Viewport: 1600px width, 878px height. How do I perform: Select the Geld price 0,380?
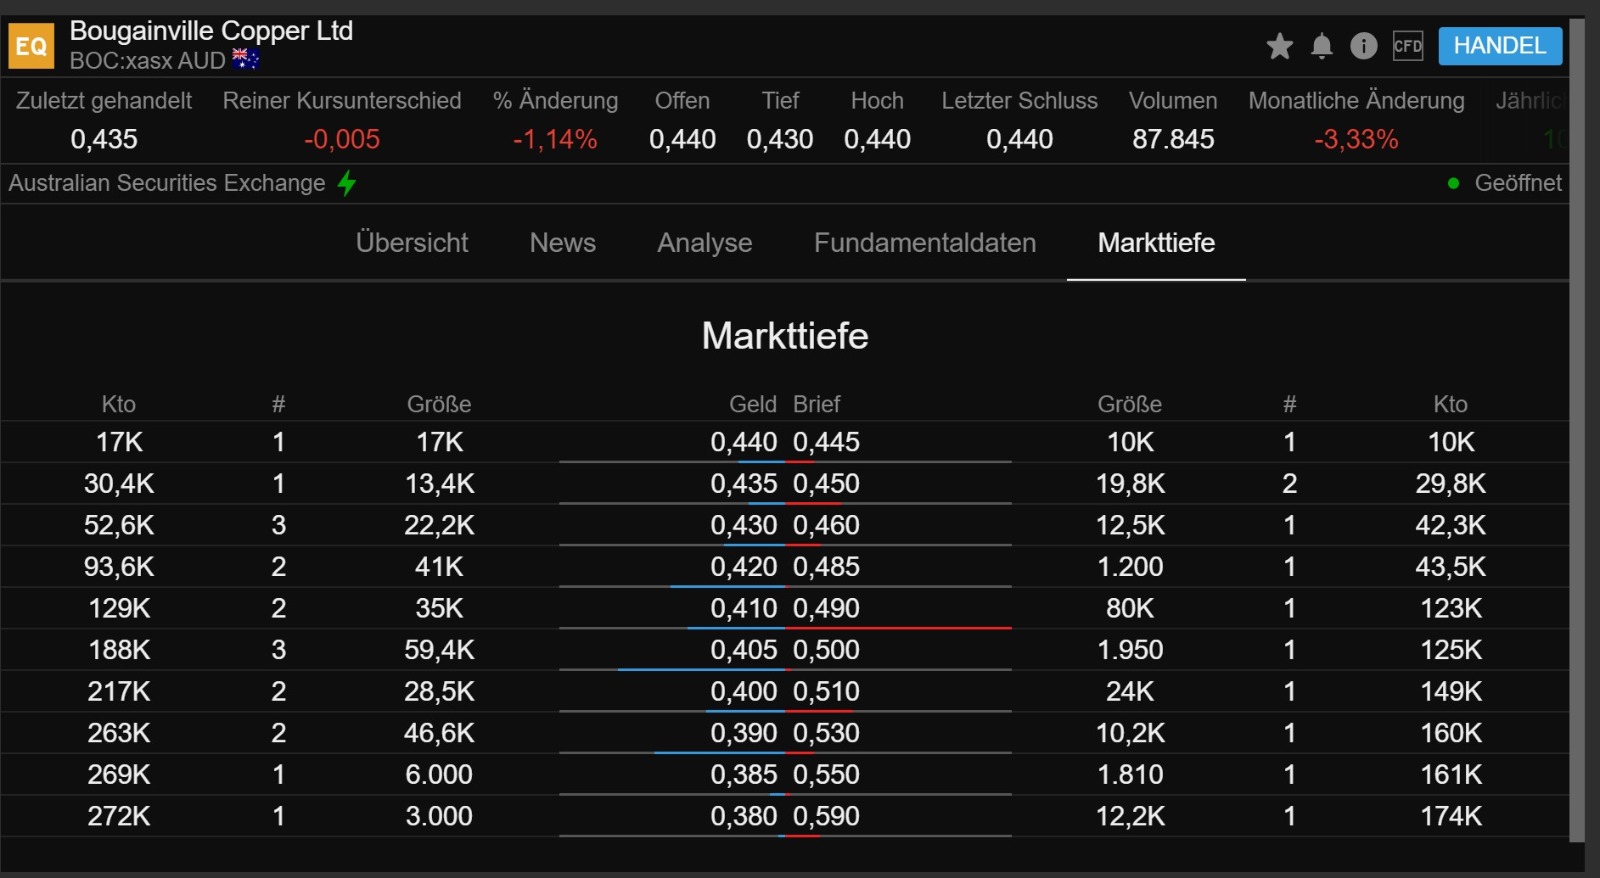click(x=744, y=816)
